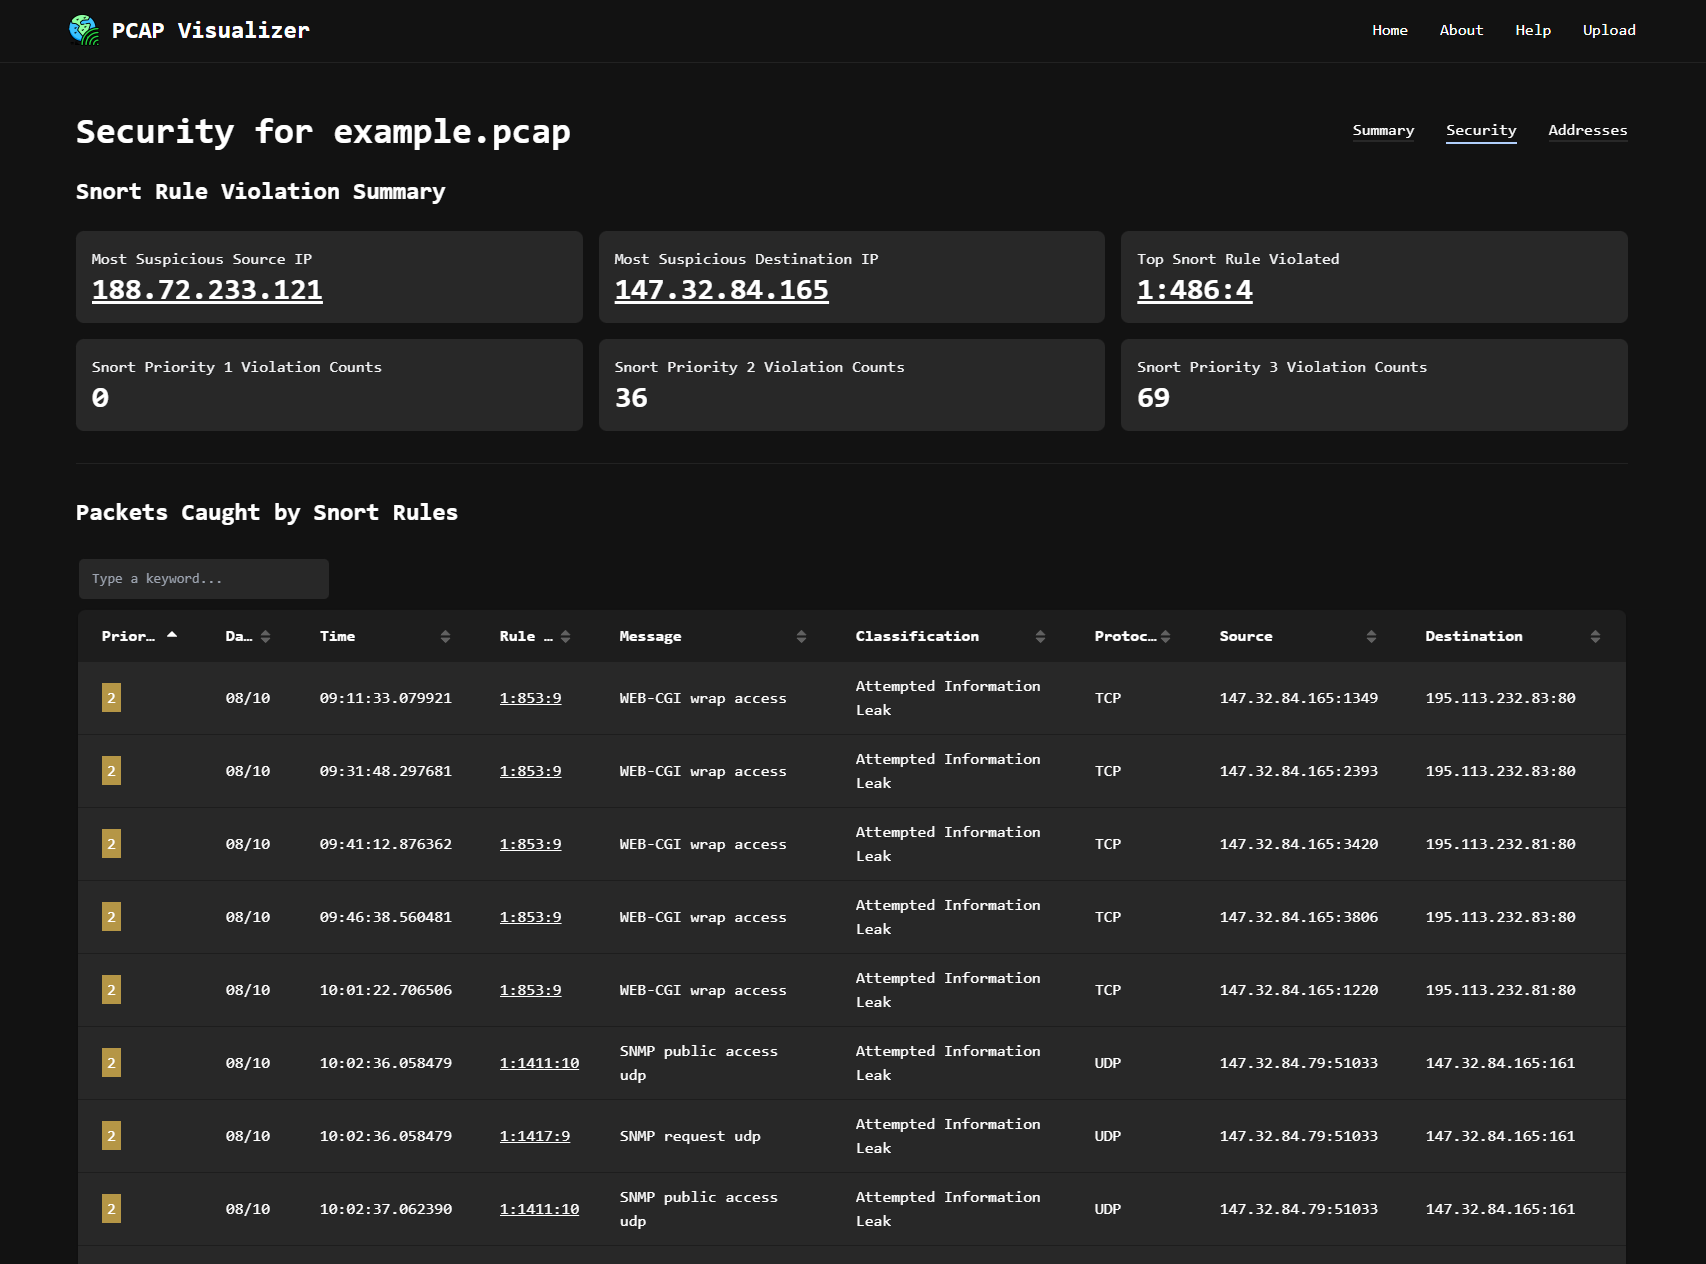Viewport: 1706px width, 1264px height.
Task: Select source cell 147.32.84.165:1349
Action: [x=1298, y=698]
